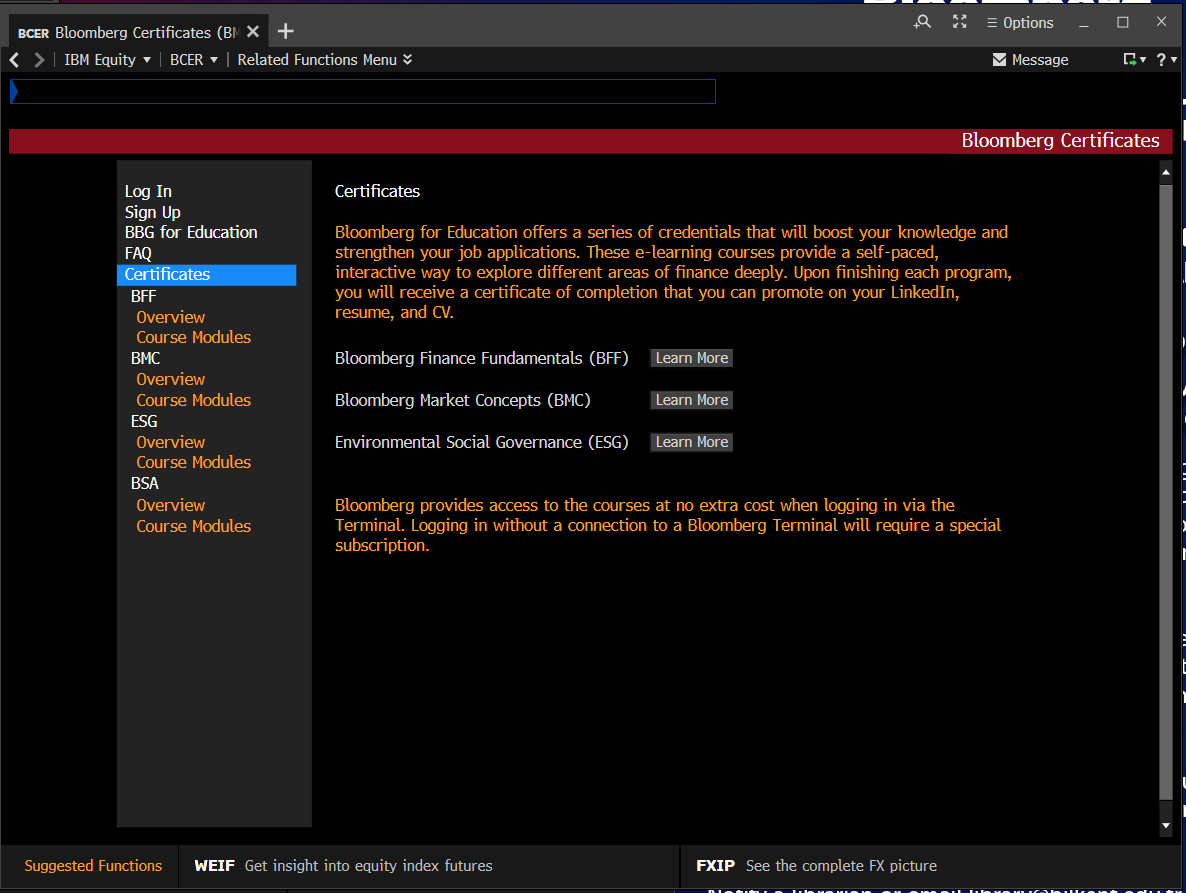The height and width of the screenshot is (893, 1186).
Task: Expand the Related Functions Menu
Action: 324,60
